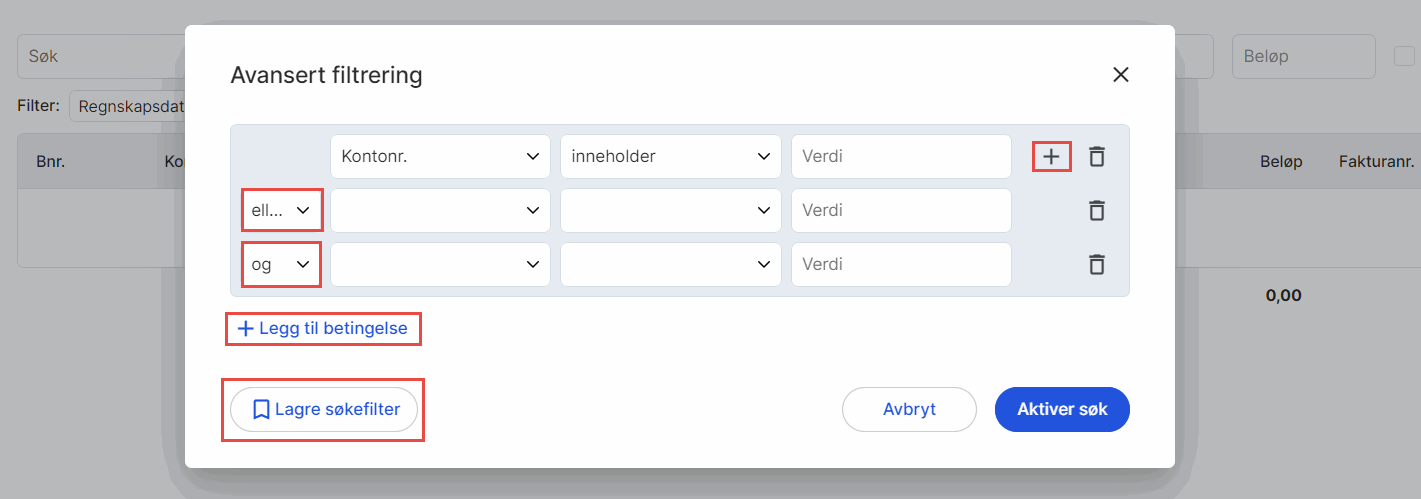This screenshot has width=1421, height=499.
Task: Delete the first filter row with trash icon
Action: click(1097, 157)
